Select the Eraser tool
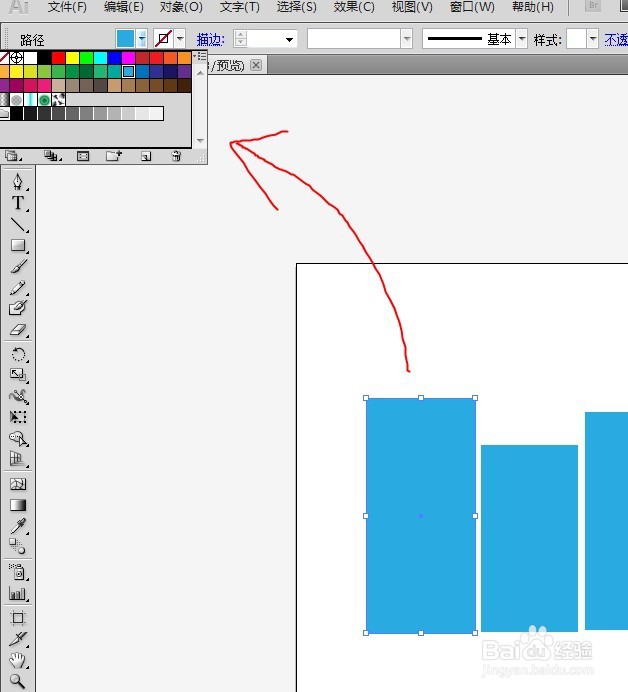Image resolution: width=628 pixels, height=692 pixels. tap(18, 330)
